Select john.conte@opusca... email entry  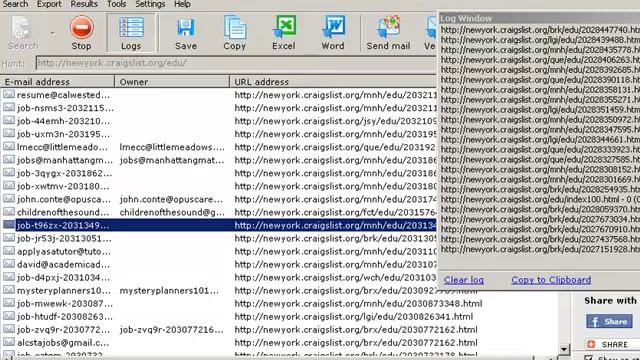pyautogui.click(x=64, y=199)
